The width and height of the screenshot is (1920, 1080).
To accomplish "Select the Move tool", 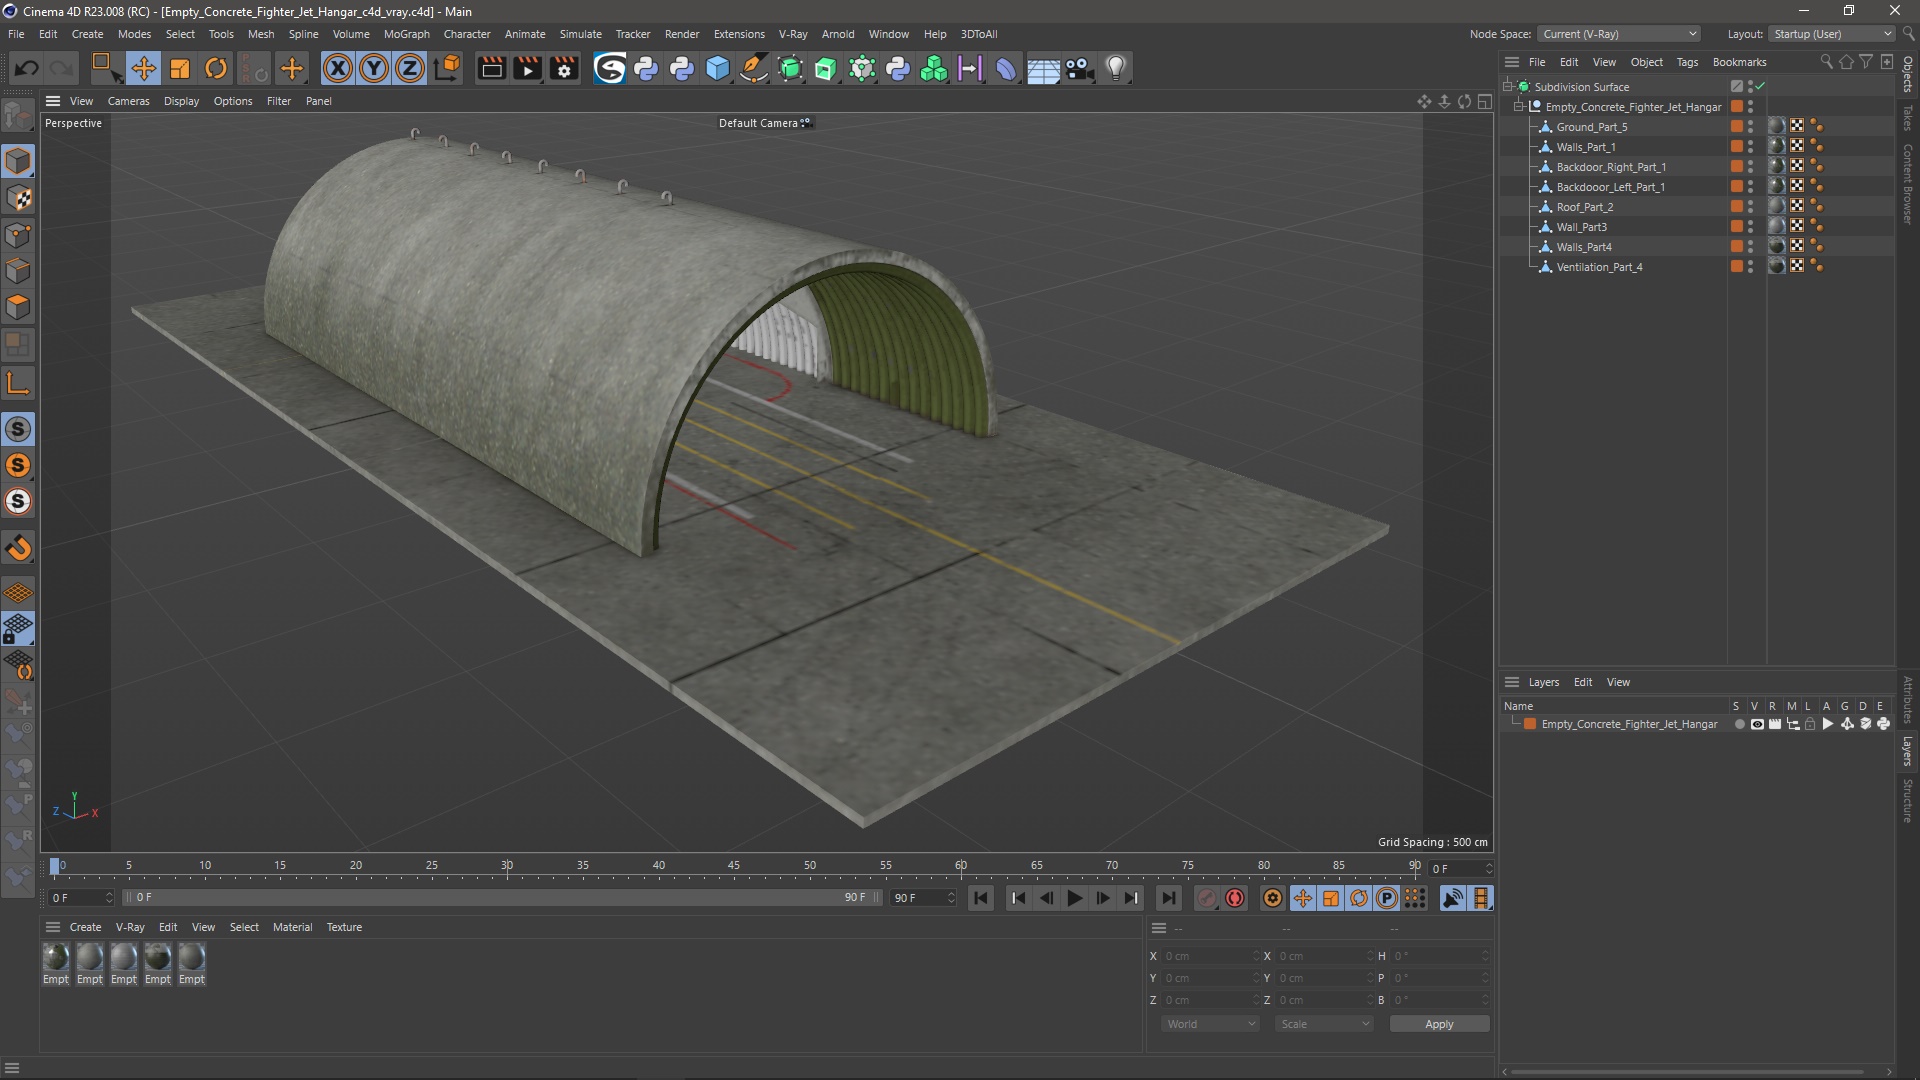I will pos(143,68).
